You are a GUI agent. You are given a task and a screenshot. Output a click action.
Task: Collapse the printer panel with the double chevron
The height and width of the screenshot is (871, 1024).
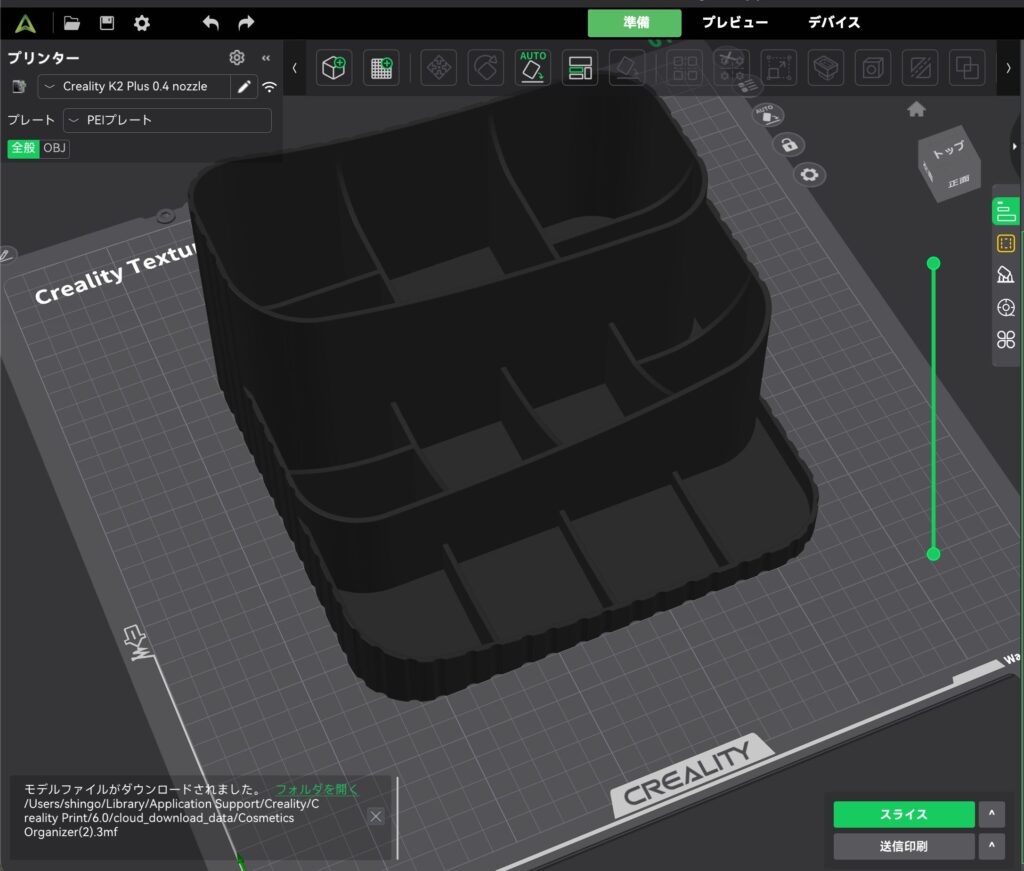(264, 58)
